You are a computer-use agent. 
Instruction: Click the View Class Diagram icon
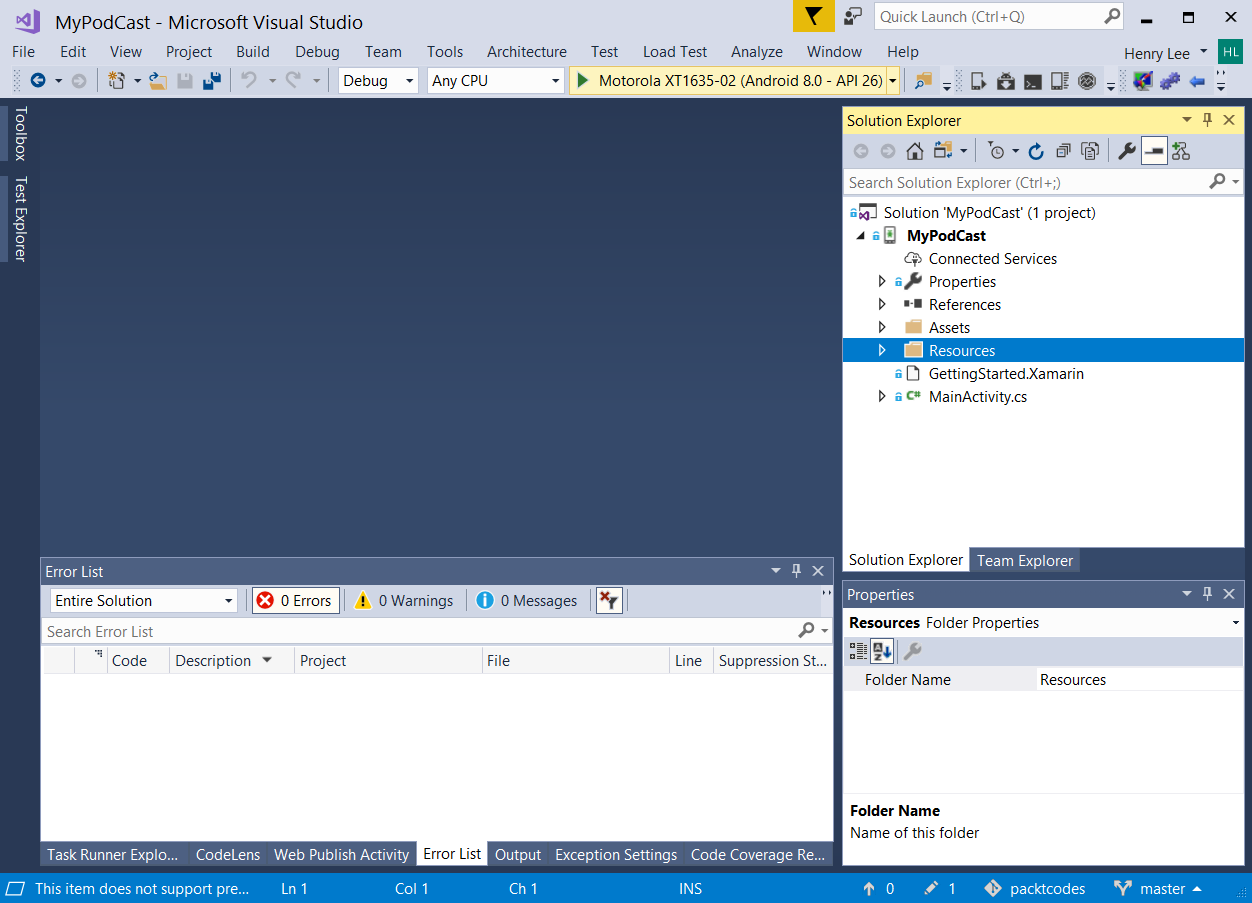click(x=1181, y=151)
